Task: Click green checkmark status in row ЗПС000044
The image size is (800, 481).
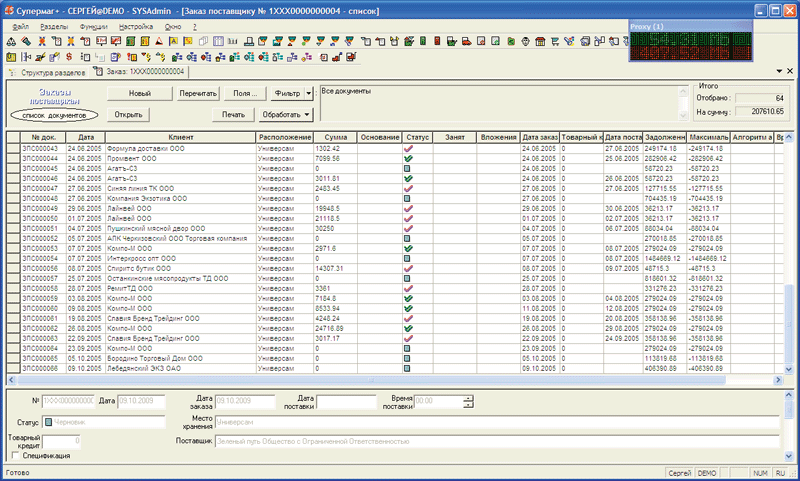Action: 407,158
